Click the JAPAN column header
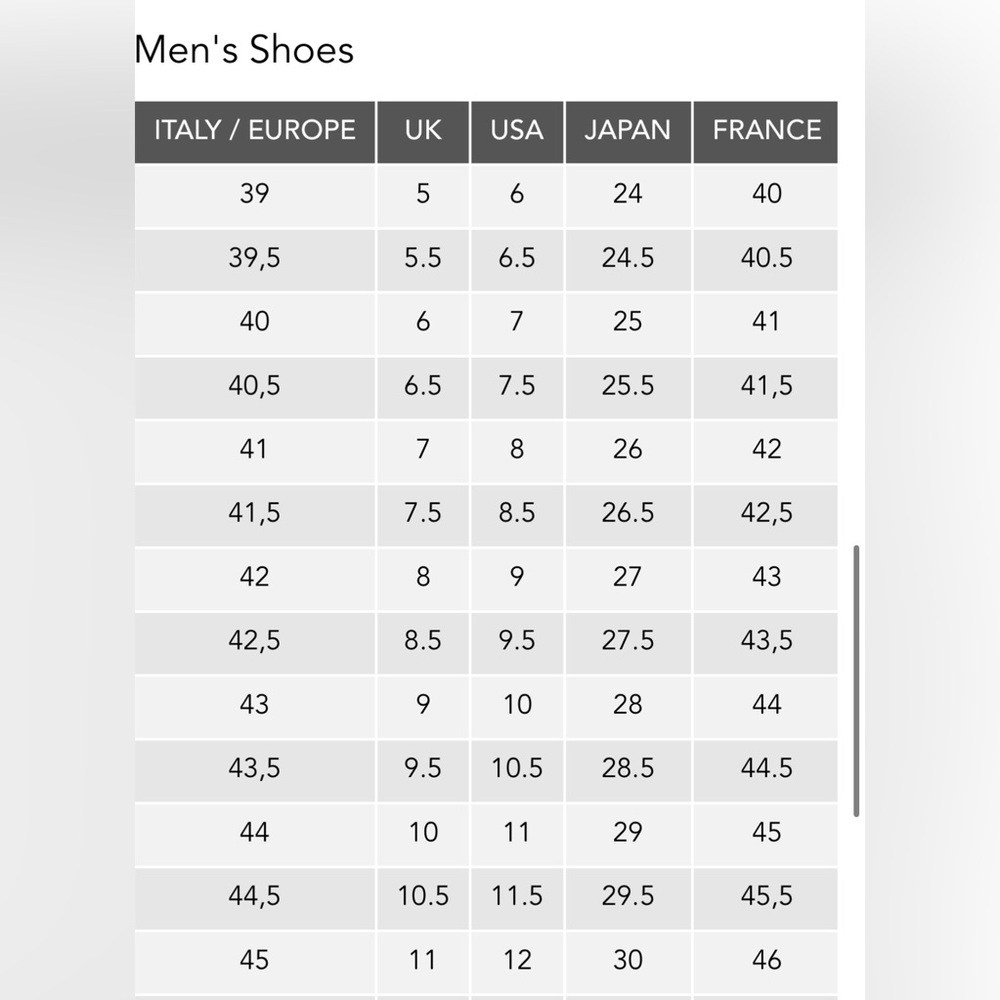Image resolution: width=1000 pixels, height=1000 pixels. point(628,130)
